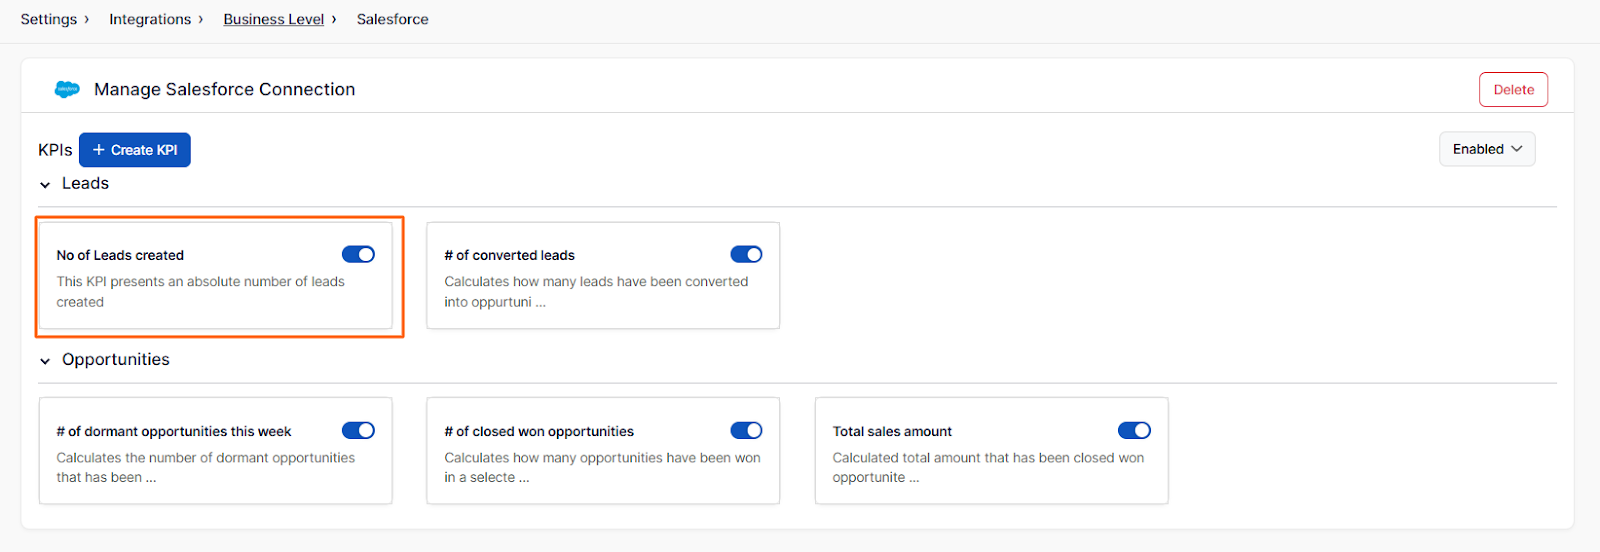Toggle the Total sales amount KPI
This screenshot has height=552, width=1600.
click(x=1134, y=430)
